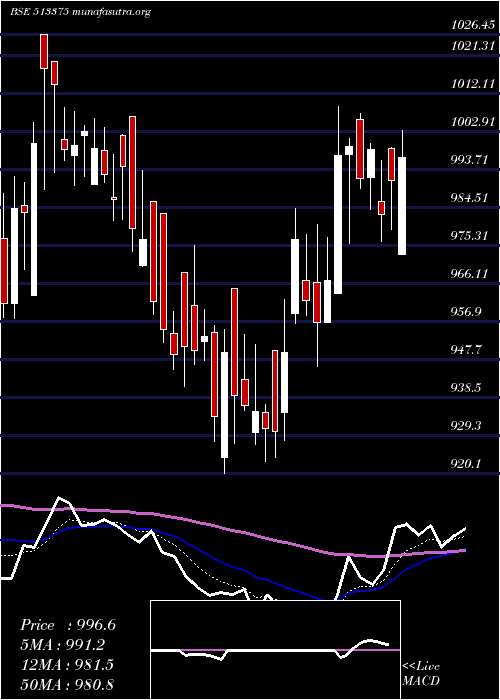500x700 pixels.
Task: Click the 947.7 price level label
Action: [x=466, y=349]
